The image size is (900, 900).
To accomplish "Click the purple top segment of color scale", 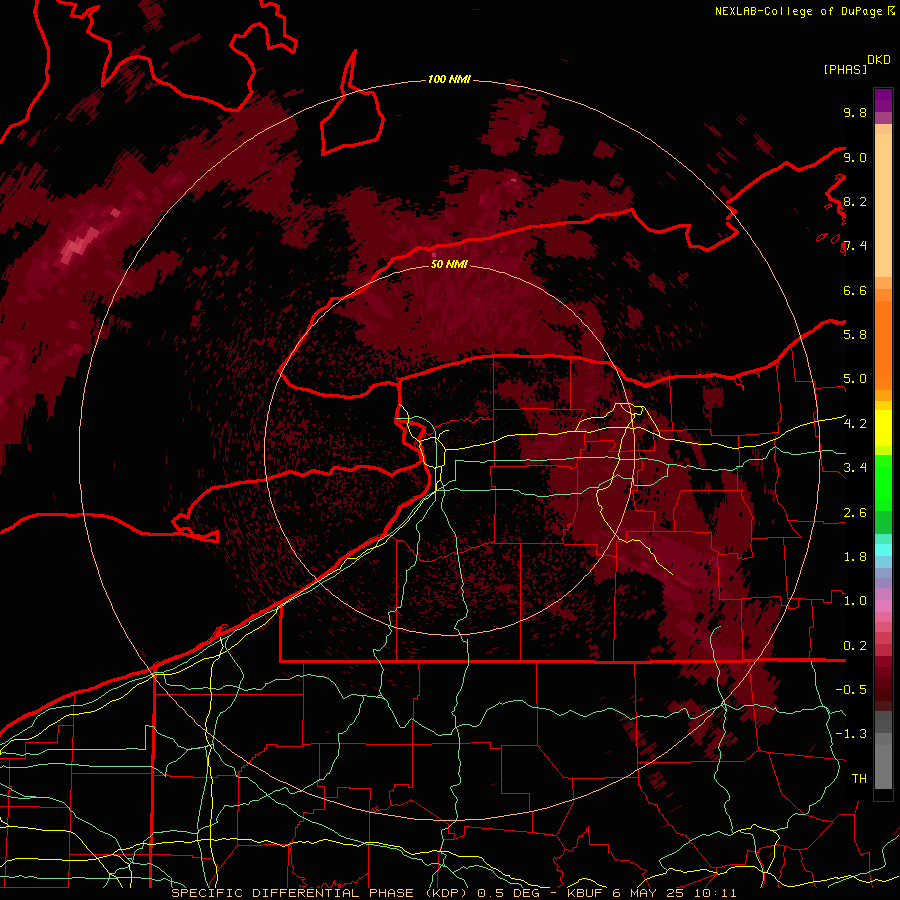I will pos(883,100).
